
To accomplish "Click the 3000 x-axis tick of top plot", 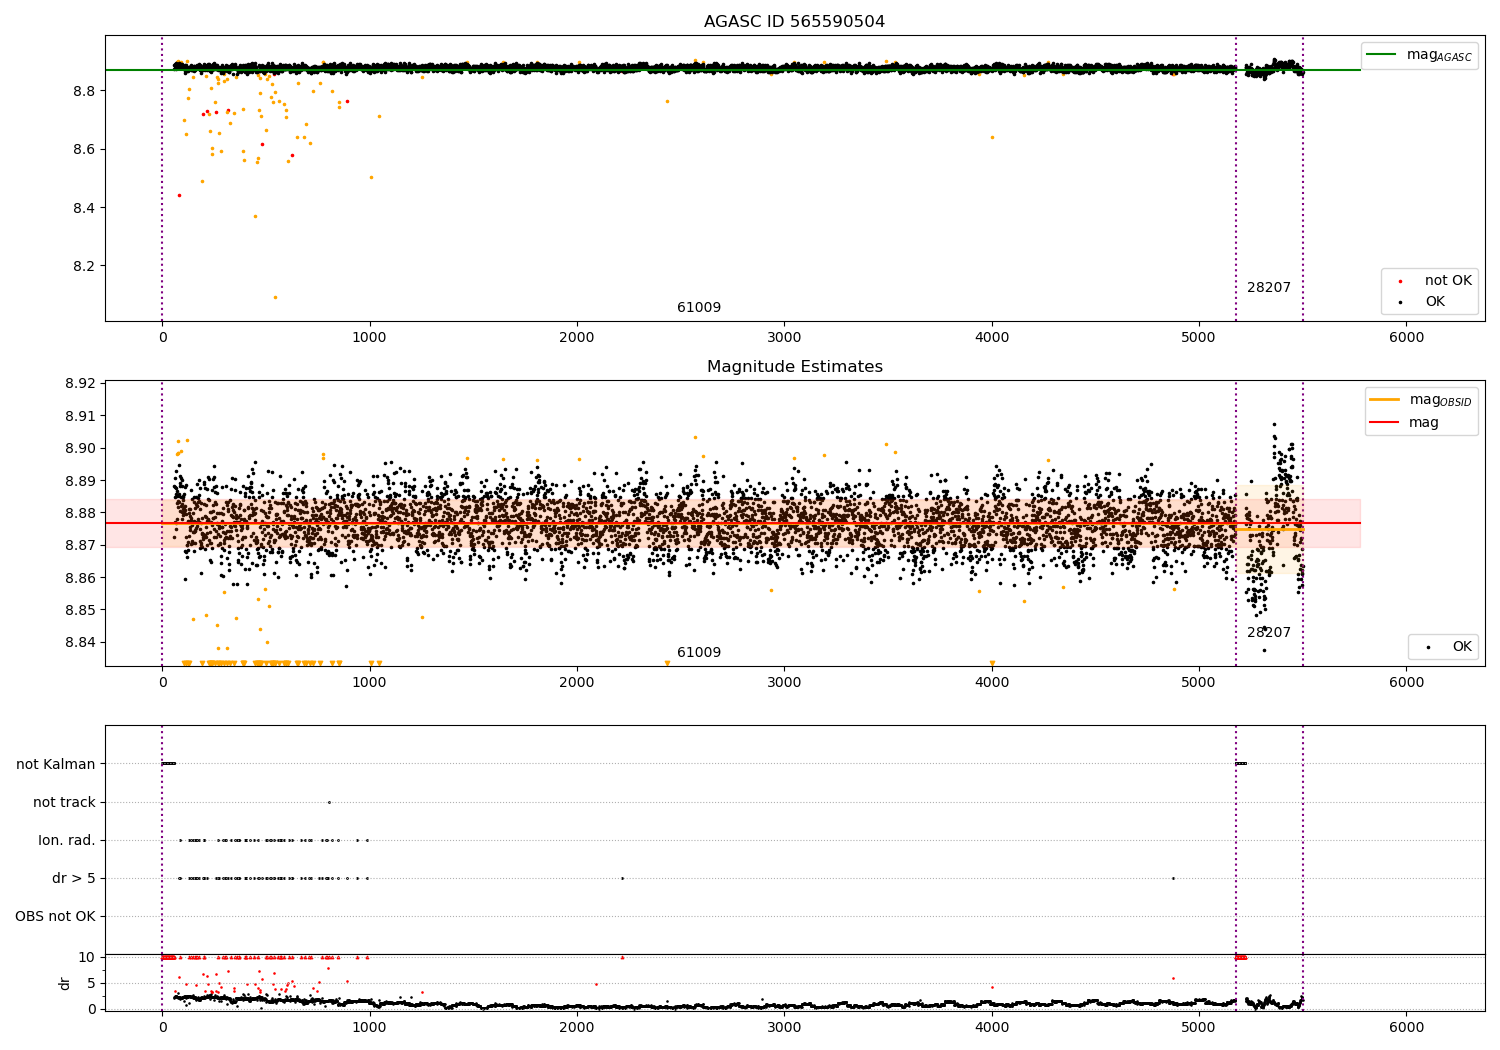I will 784,338.
